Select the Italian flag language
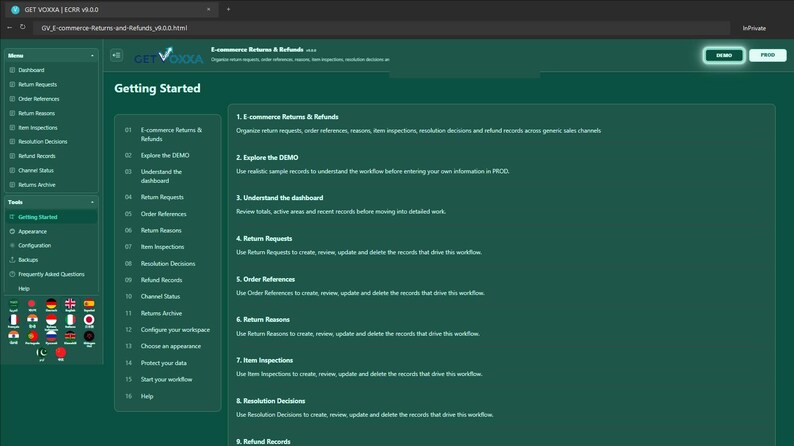794x446 pixels. tap(70, 320)
